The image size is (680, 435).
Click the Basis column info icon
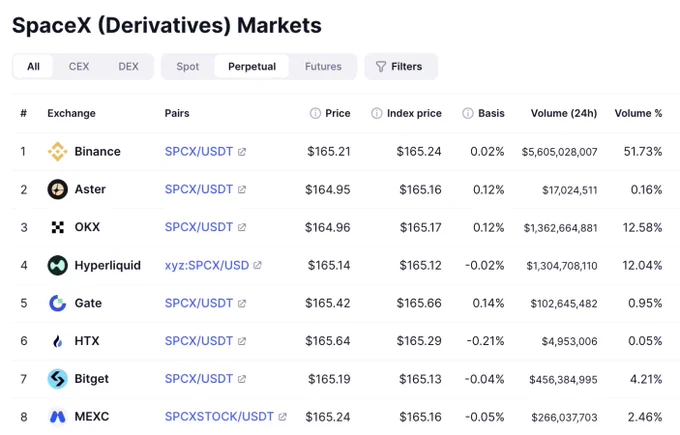(x=468, y=113)
